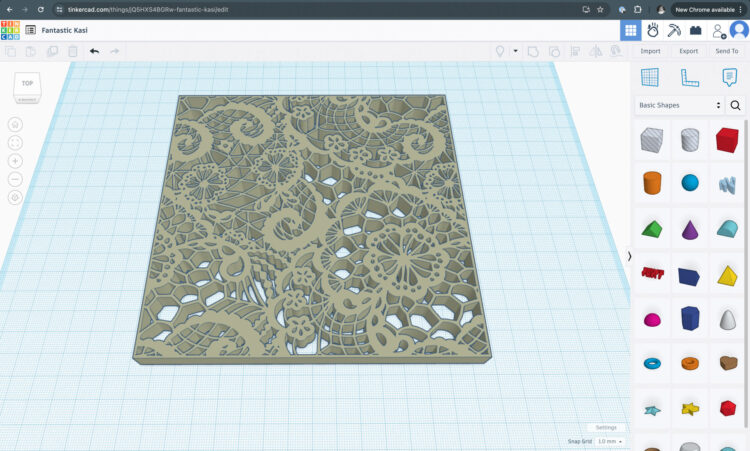Viewport: 750px width, 451px height.
Task: Open the Send To menu
Action: [727, 51]
